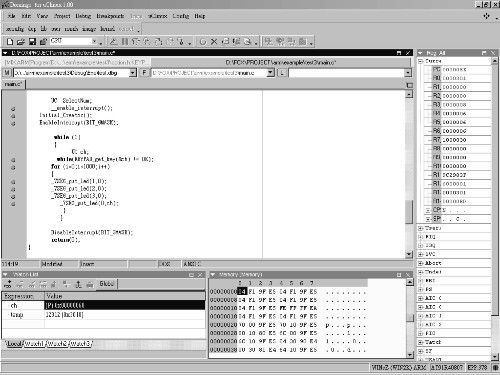Screen dimensions: 500x375
Task: Toggle breakpoint marker beside _enable_interrupt line
Action: coord(13,109)
